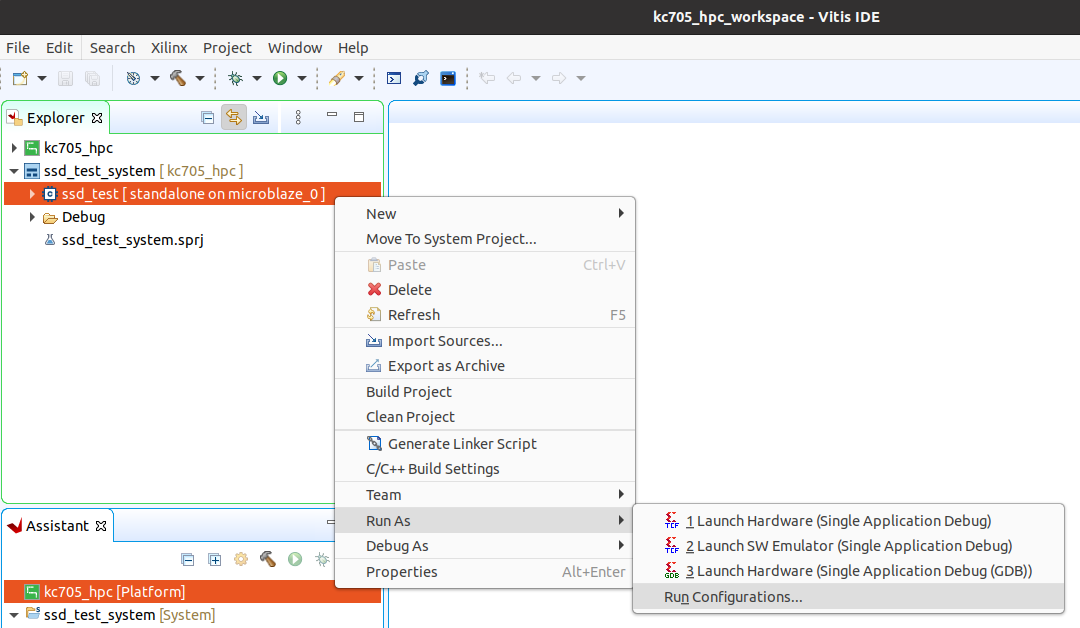Select kc705_hpc platform project in Explorer
This screenshot has width=1080, height=628.
point(78,148)
